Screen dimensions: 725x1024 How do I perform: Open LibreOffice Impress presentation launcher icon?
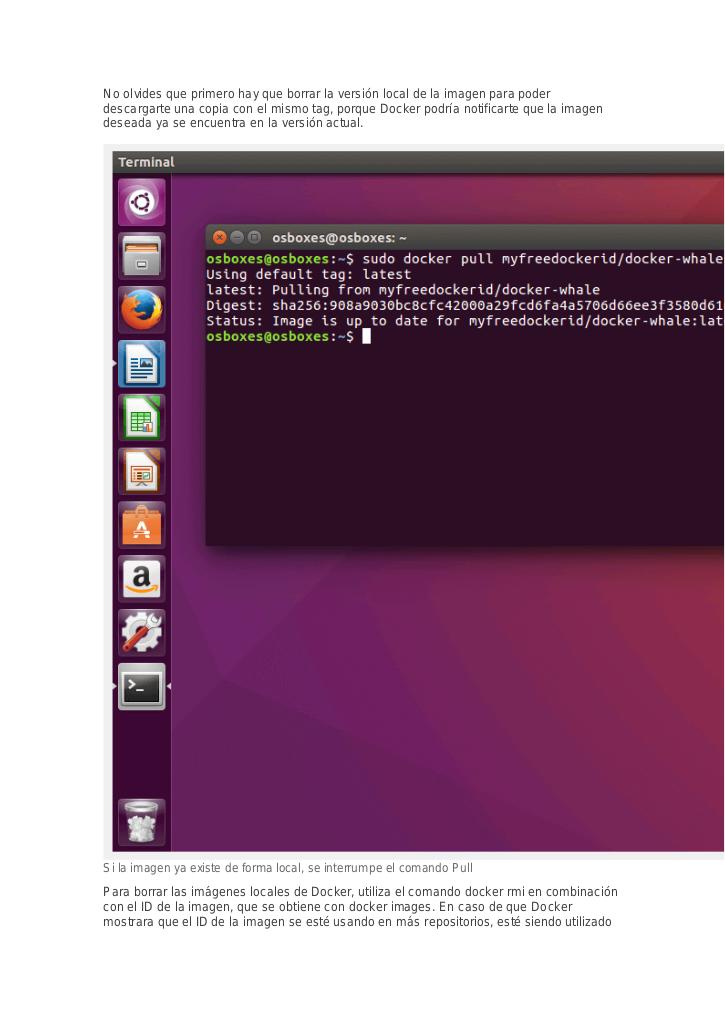[x=142, y=472]
